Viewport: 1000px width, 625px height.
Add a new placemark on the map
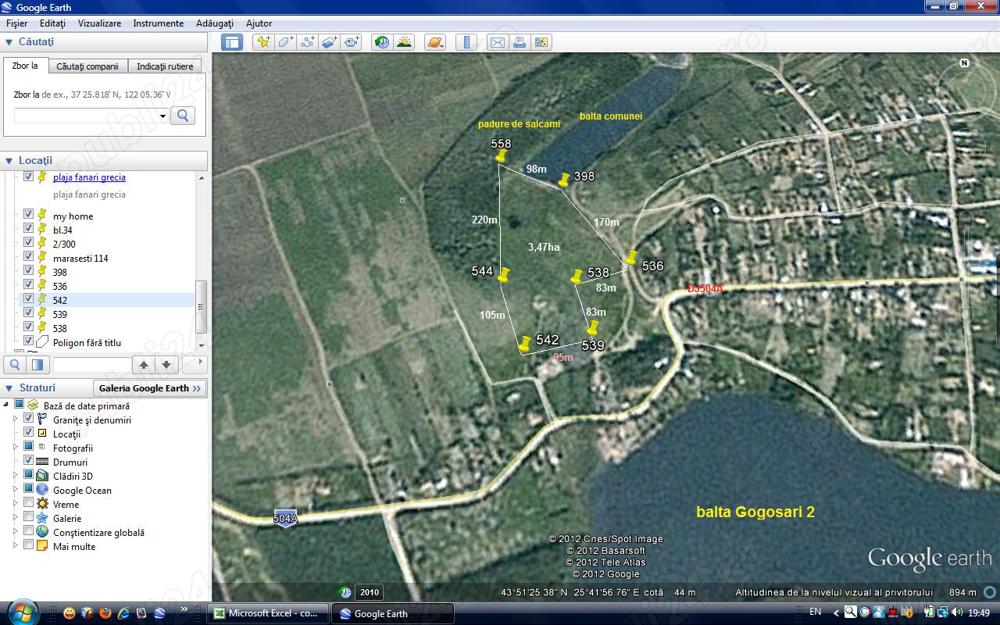pos(261,42)
